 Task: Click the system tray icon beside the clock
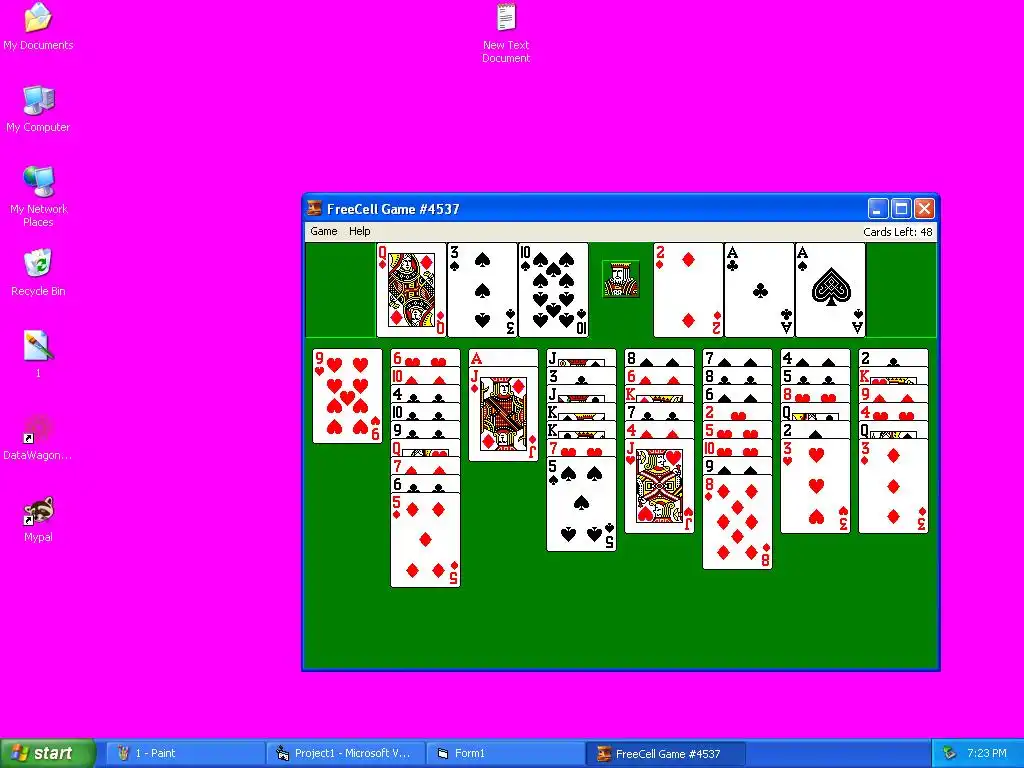(950, 753)
